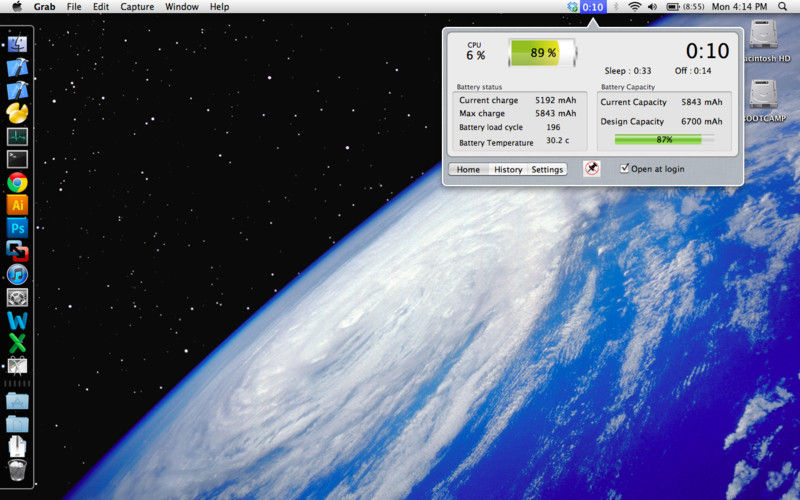Open the Wi-Fi status menu

(635, 7)
